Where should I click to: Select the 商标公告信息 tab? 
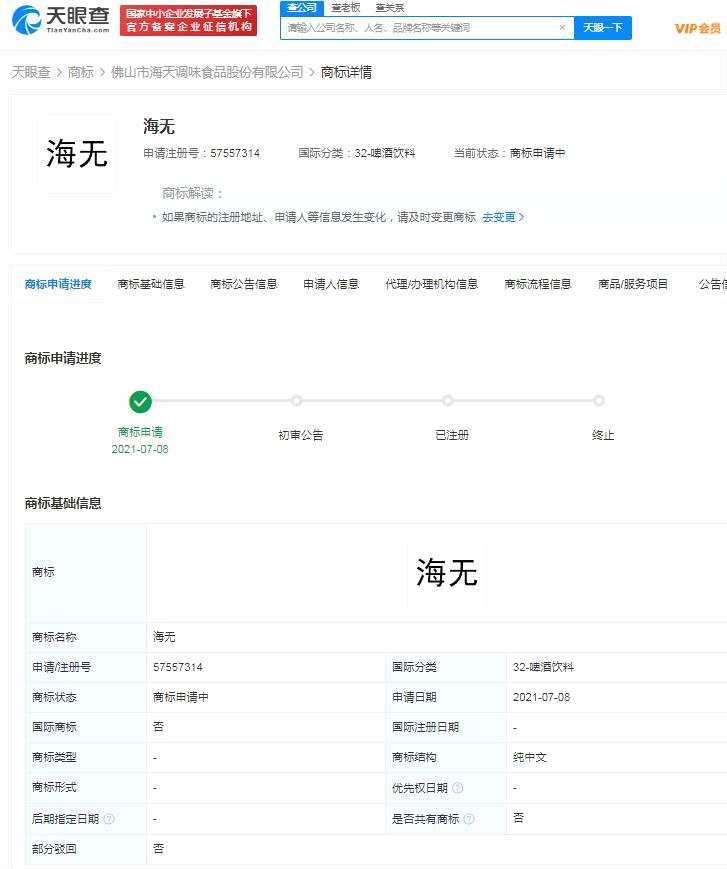[244, 284]
